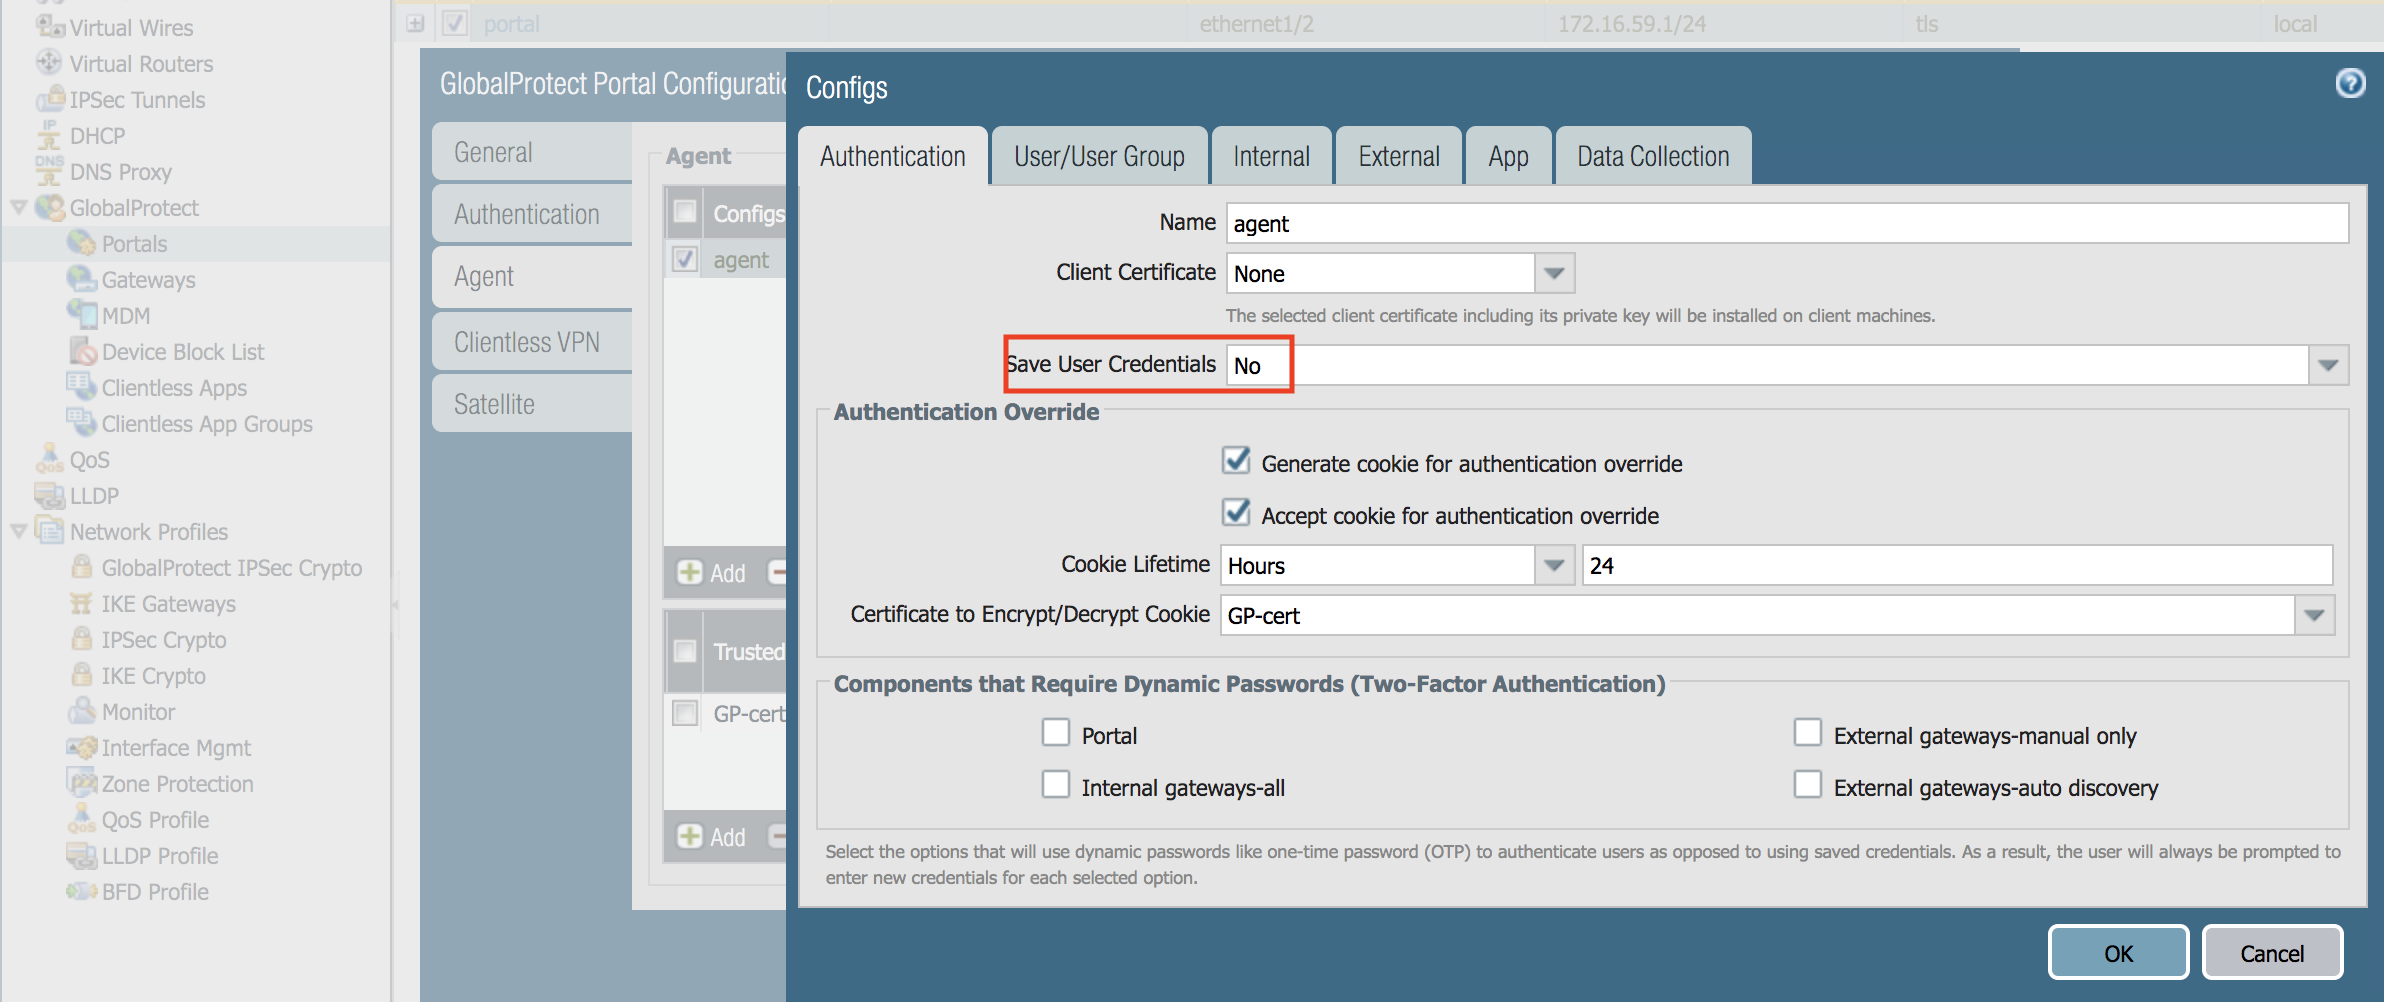The width and height of the screenshot is (2384, 1002).
Task: Check External gateways-auto discovery option
Action: [x=1807, y=785]
